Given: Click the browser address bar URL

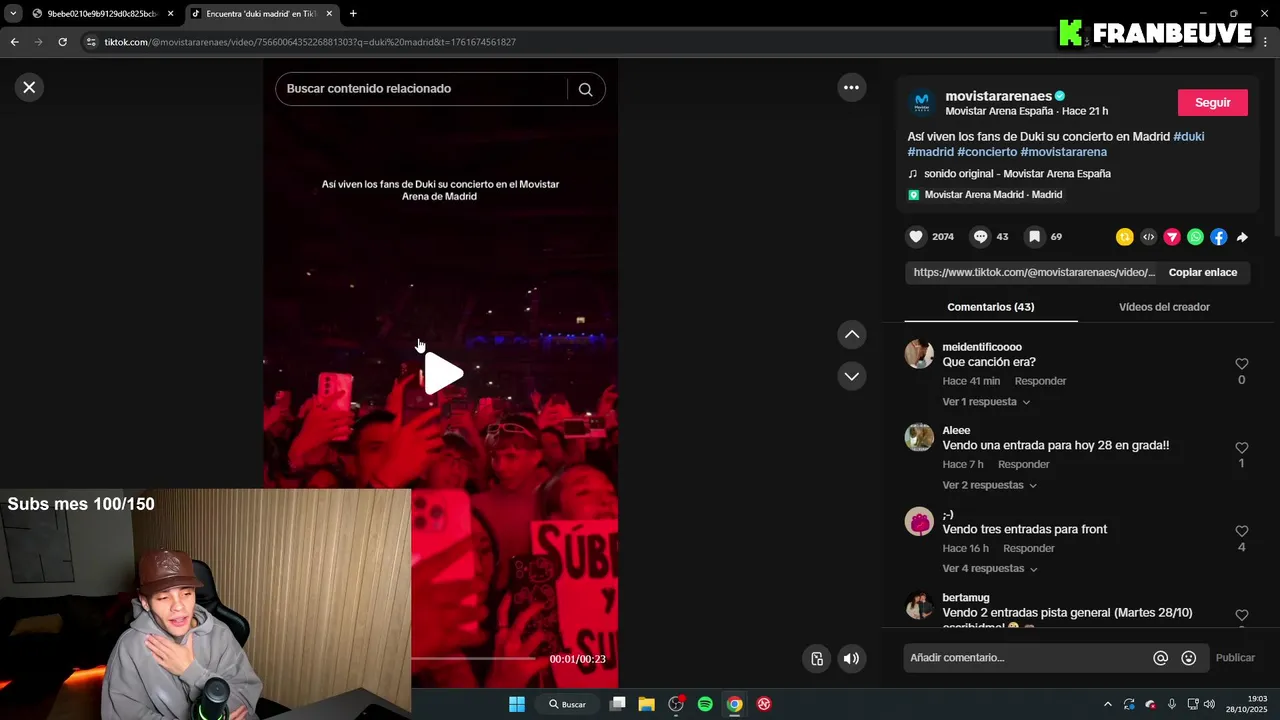Looking at the screenshot, I should (310, 42).
